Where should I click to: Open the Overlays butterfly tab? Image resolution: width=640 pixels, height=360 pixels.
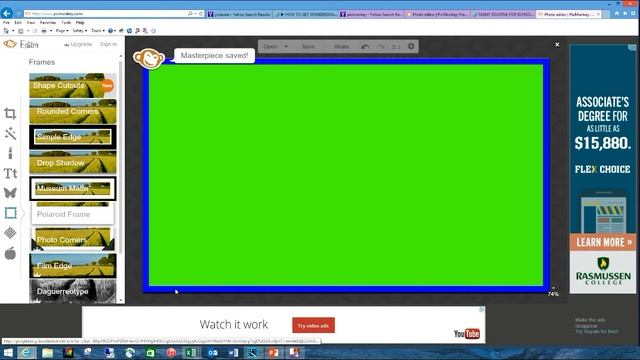pos(10,193)
